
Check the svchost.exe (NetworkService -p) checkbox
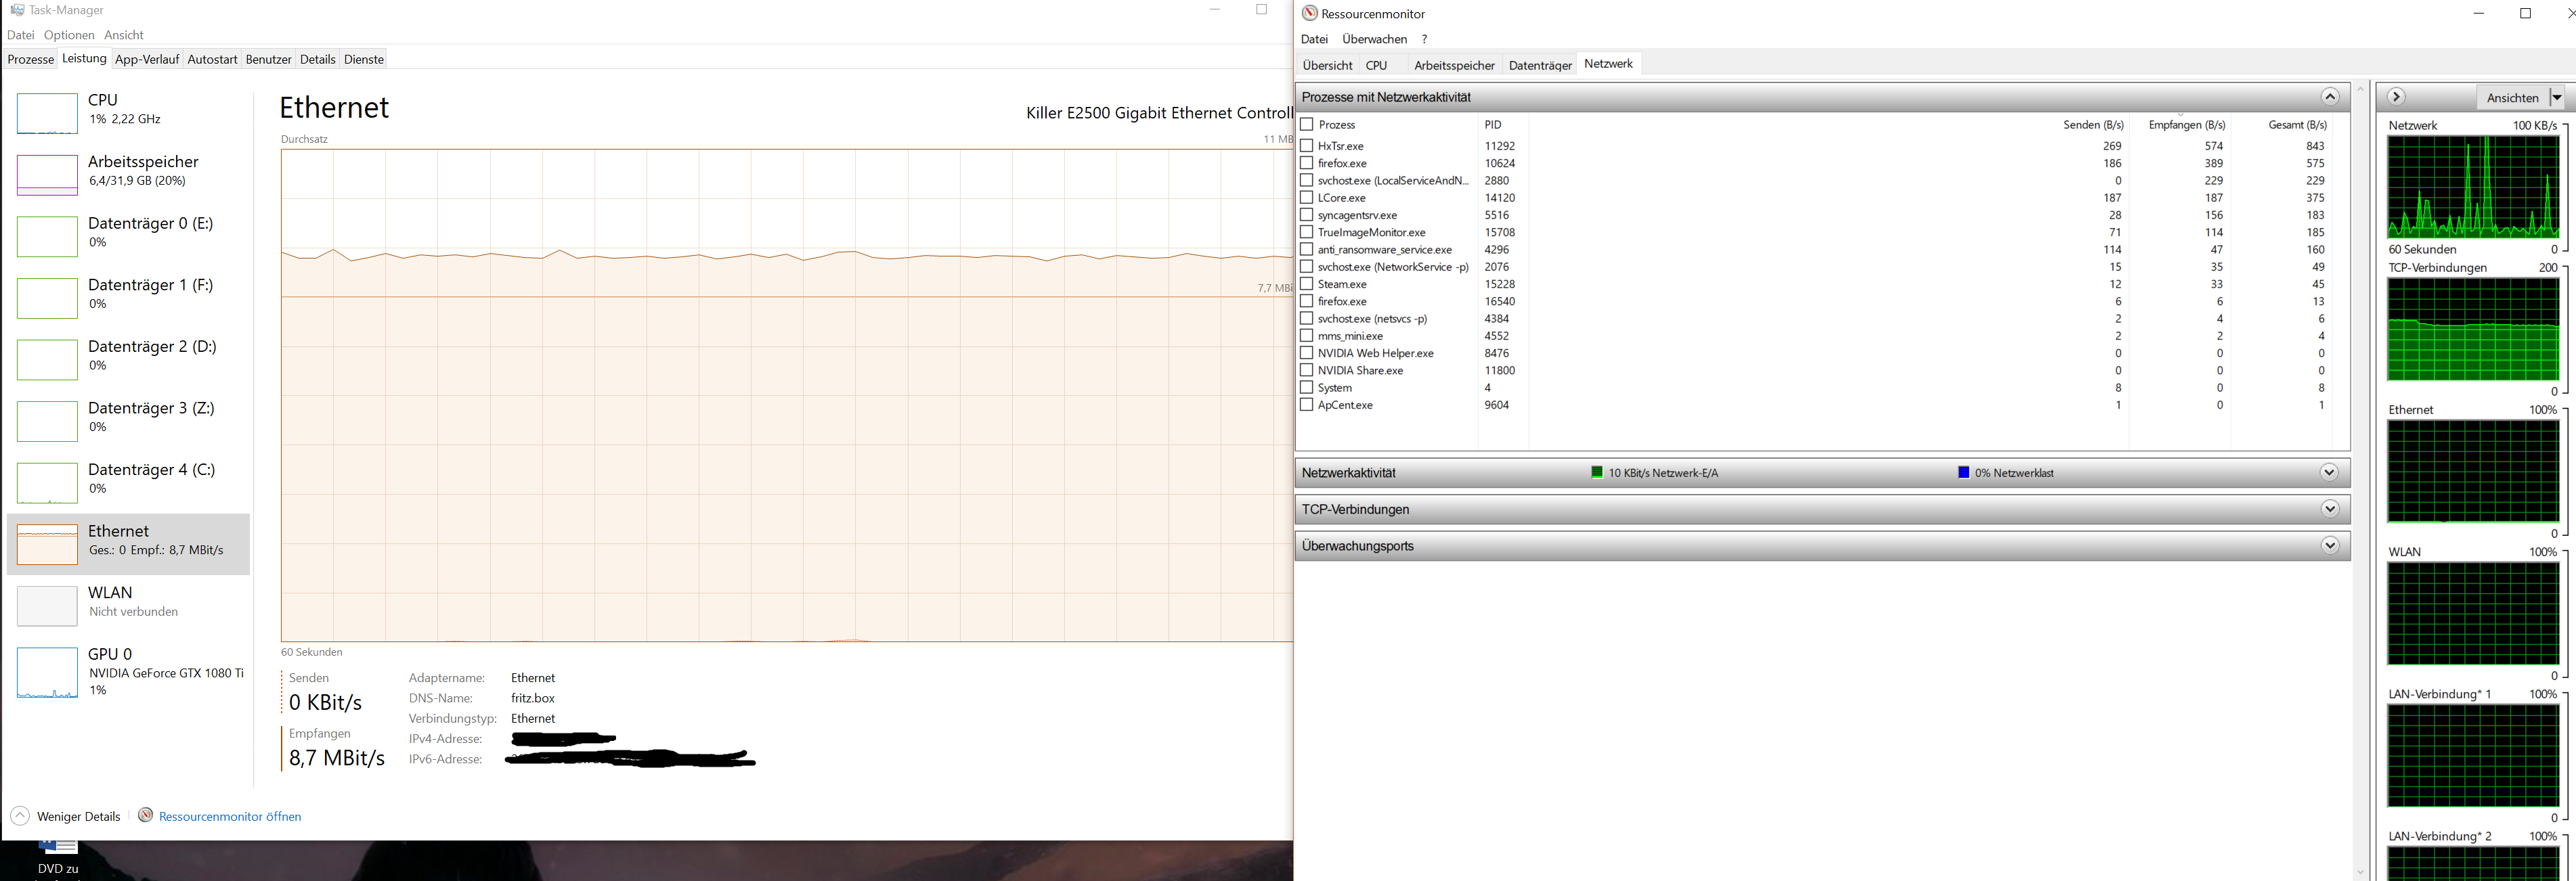click(x=1306, y=266)
